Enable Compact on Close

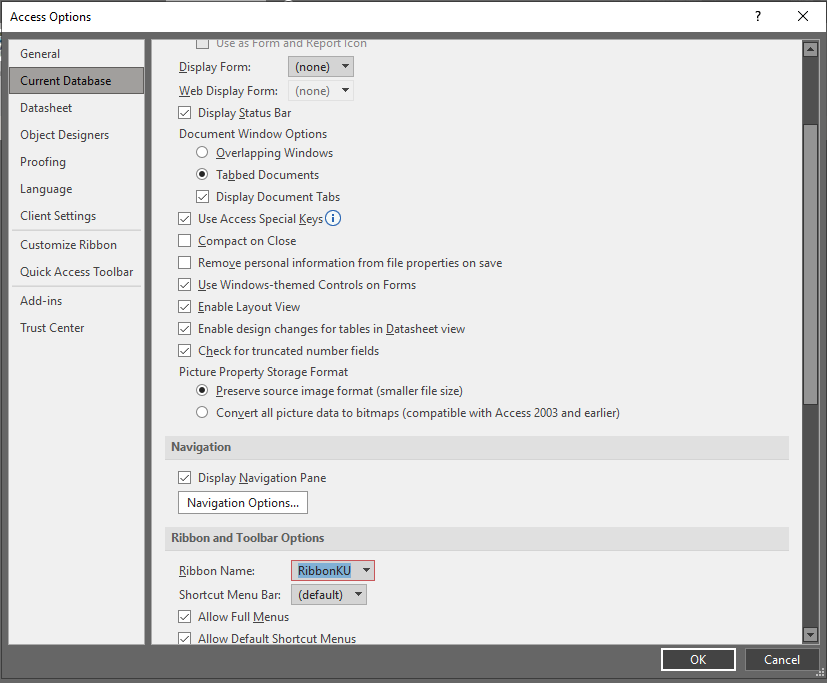point(185,241)
